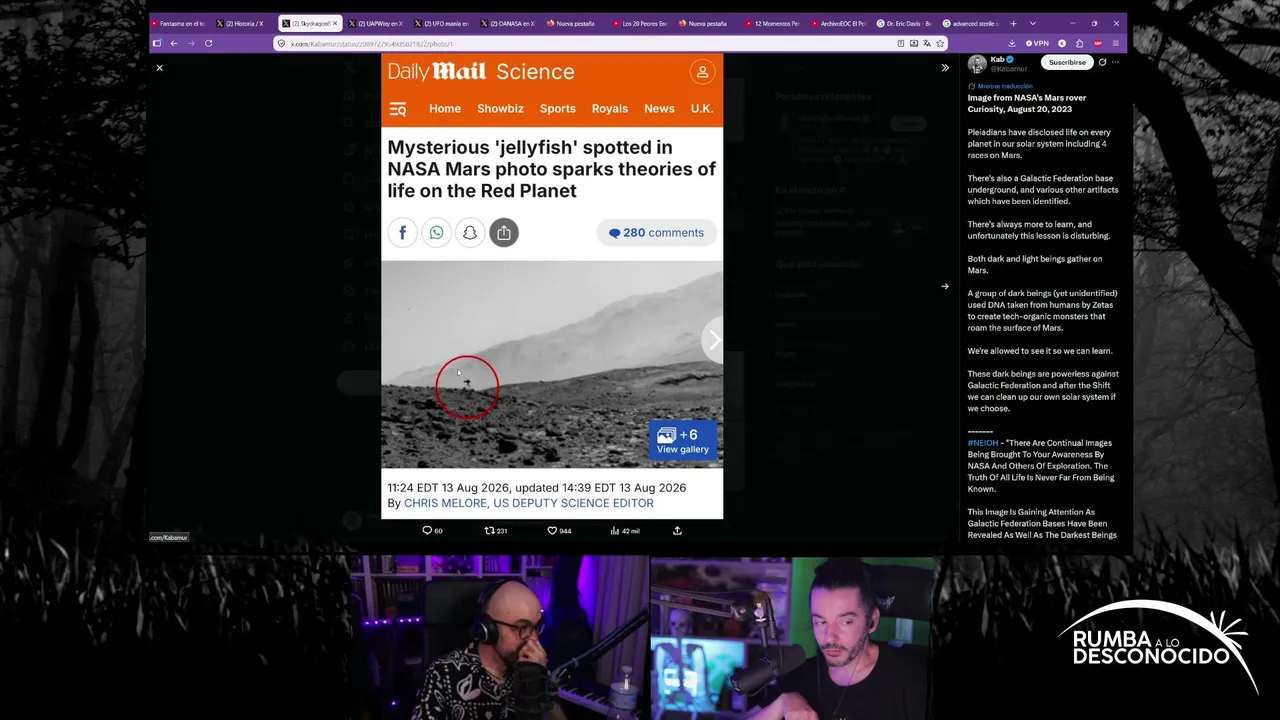The height and width of the screenshot is (720, 1280).
Task: Open Grok explain icon beside Suscribirse
Action: coord(1102,62)
